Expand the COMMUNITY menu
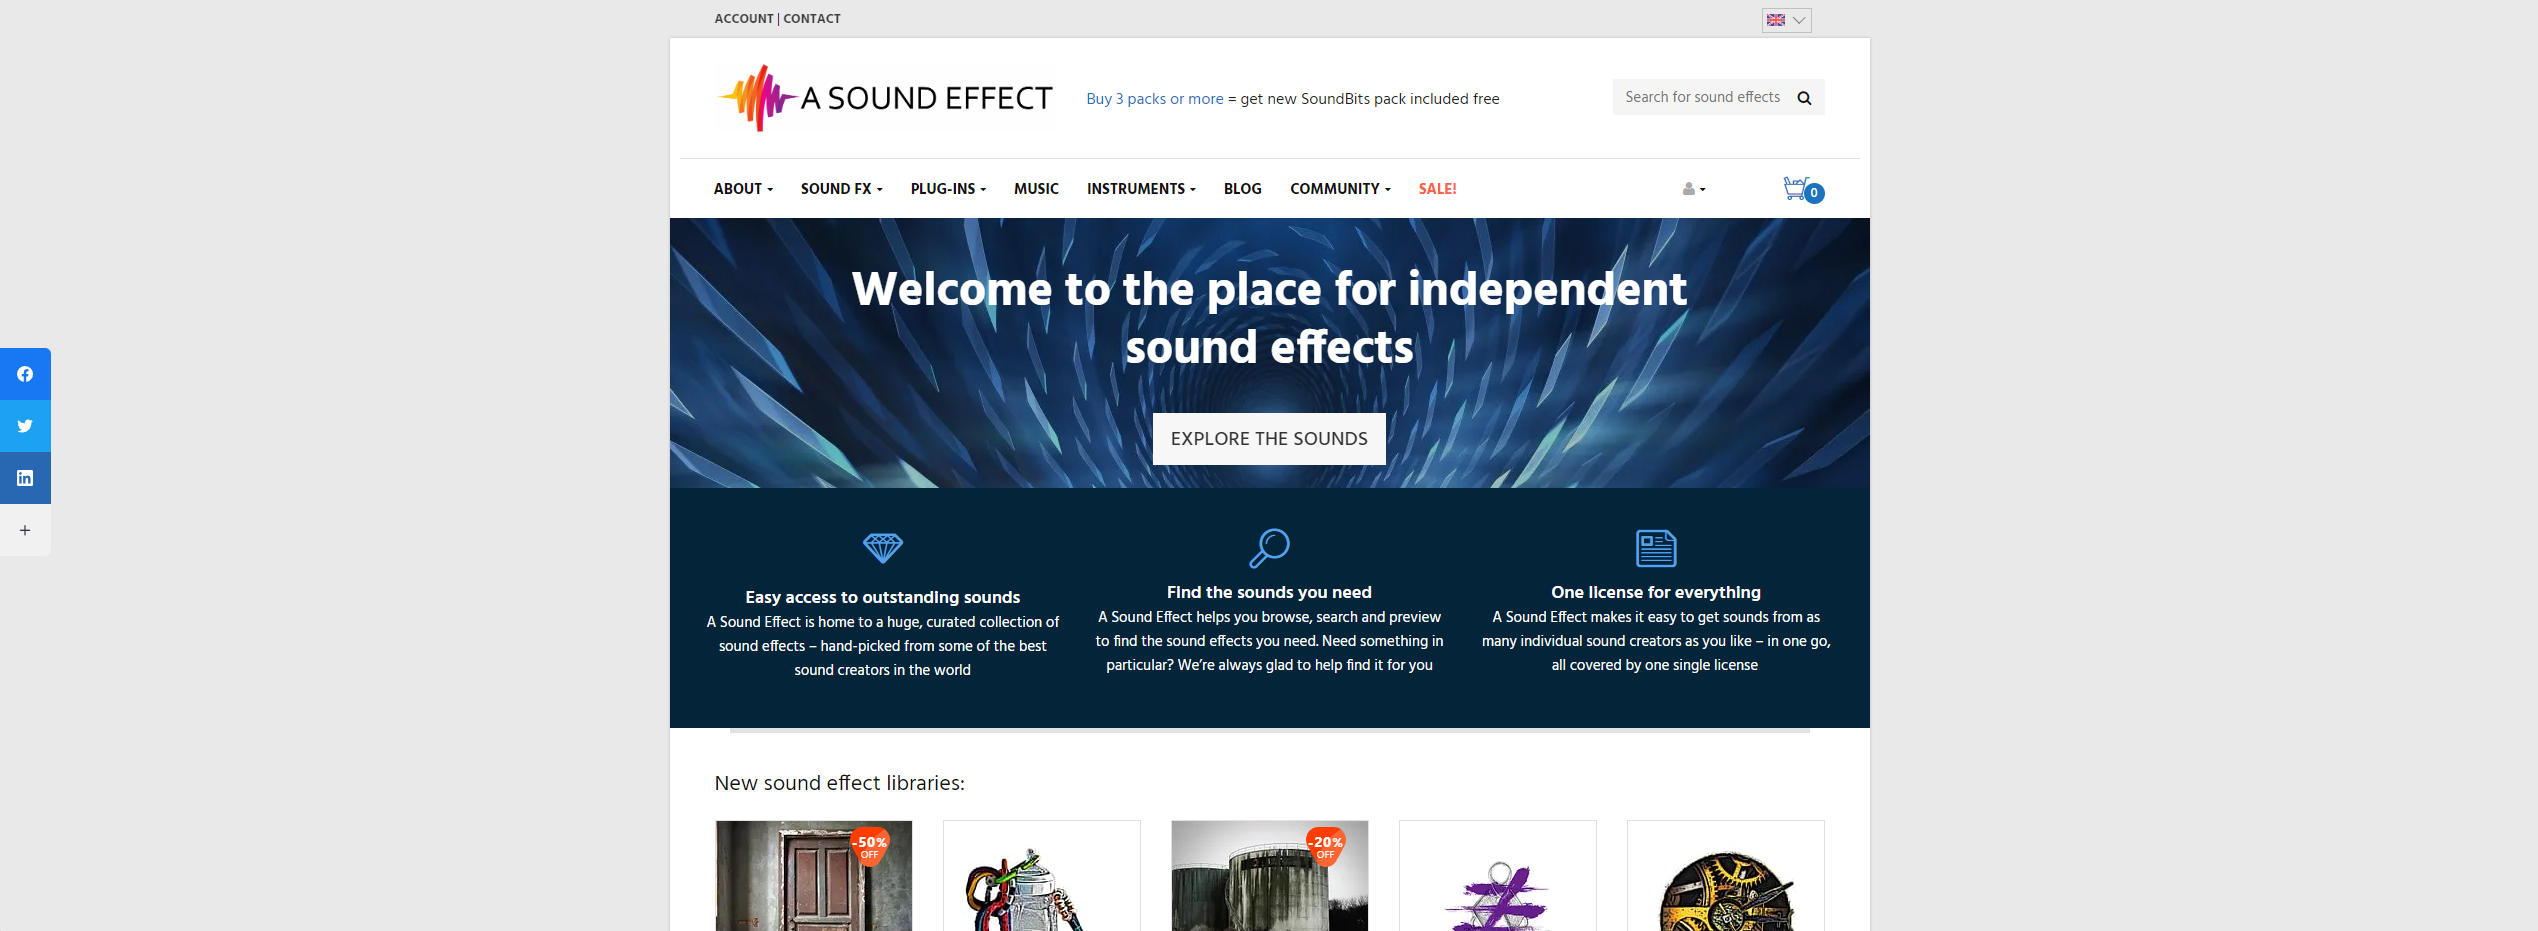Viewport: 2538px width, 931px height. (x=1339, y=188)
